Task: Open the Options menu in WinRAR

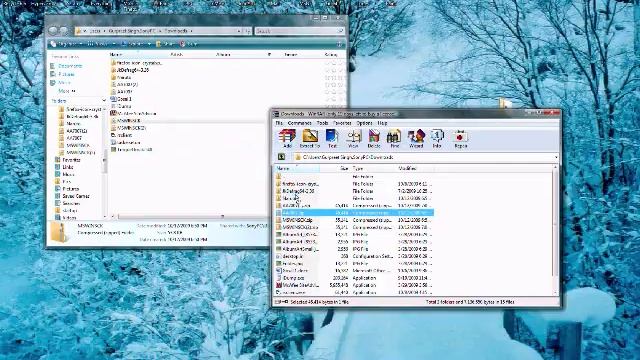Action: [x=364, y=123]
